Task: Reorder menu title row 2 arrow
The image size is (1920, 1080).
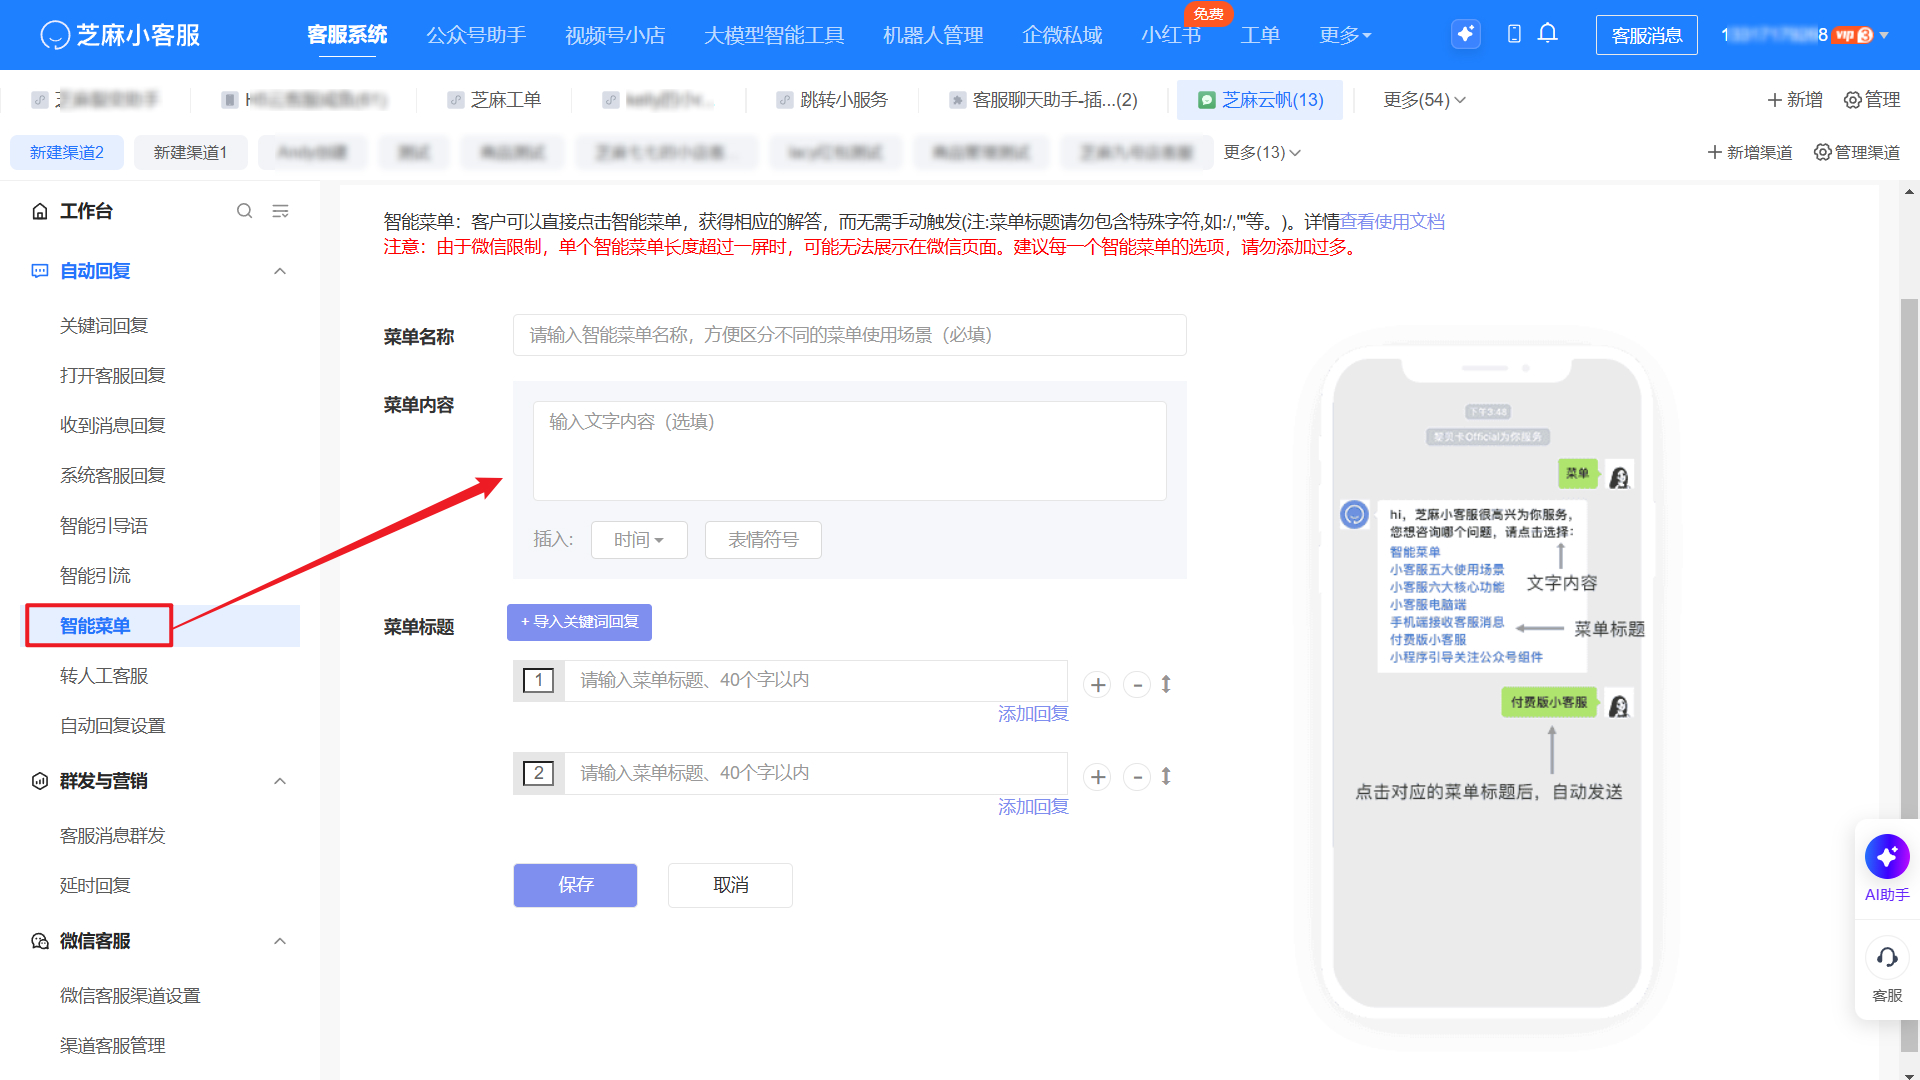Action: 1166,777
